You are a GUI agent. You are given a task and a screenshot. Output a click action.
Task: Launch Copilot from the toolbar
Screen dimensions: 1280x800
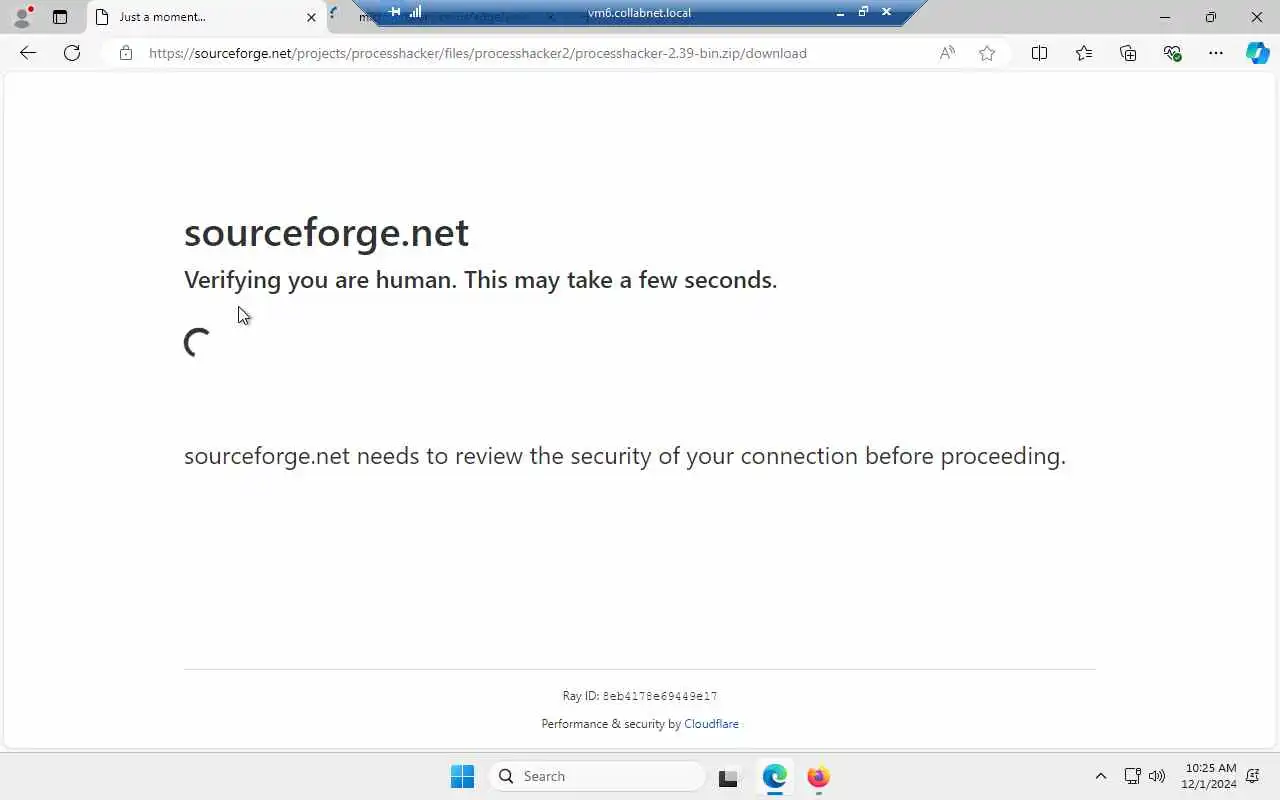pyautogui.click(x=1257, y=53)
